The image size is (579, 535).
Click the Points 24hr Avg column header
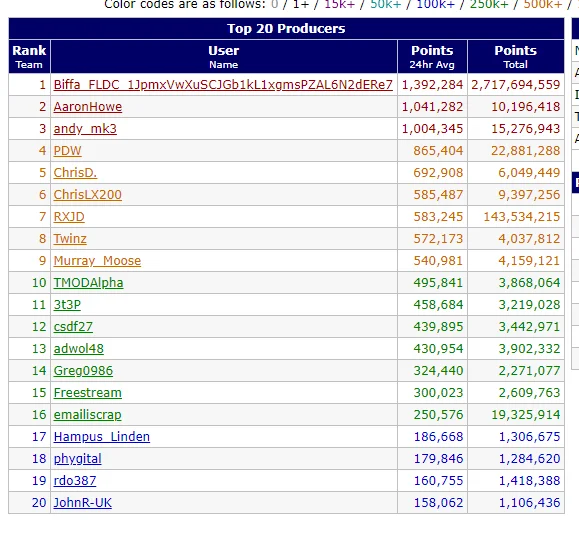coord(432,56)
